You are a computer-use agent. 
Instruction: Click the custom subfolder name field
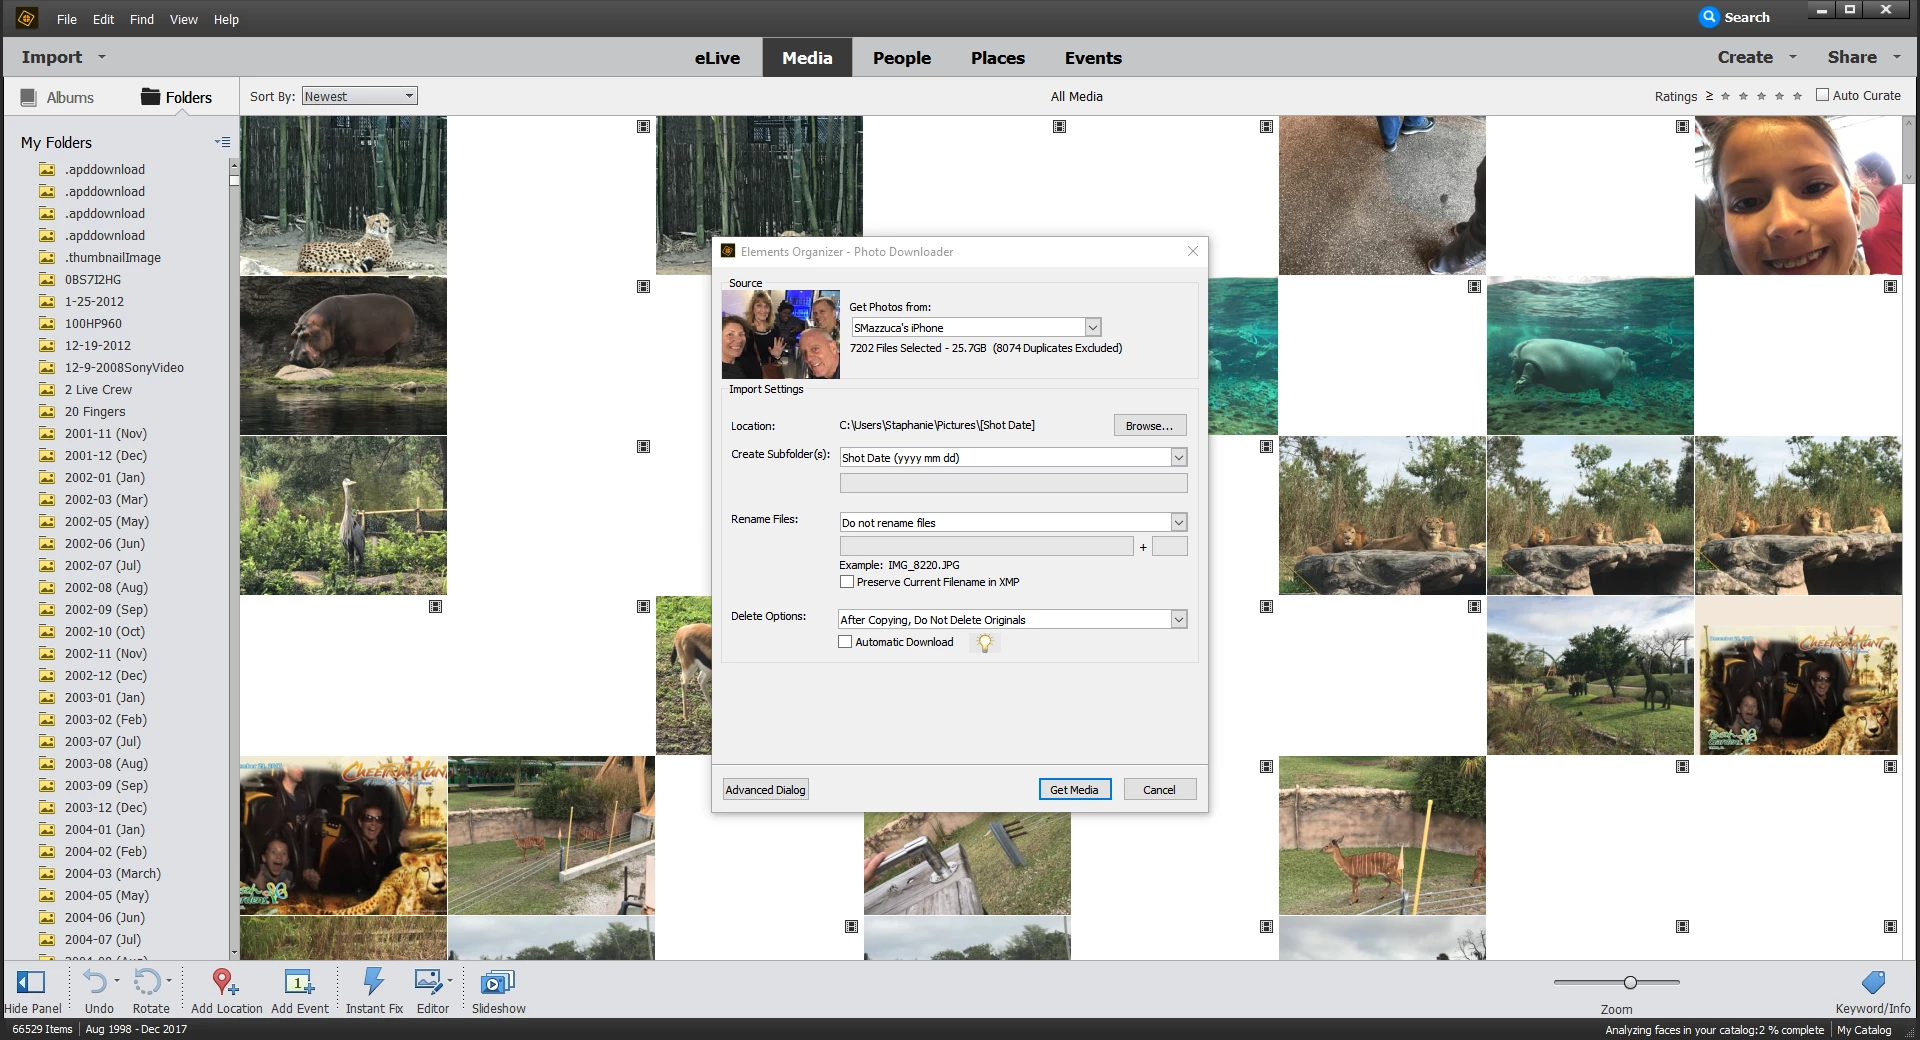(x=1014, y=483)
